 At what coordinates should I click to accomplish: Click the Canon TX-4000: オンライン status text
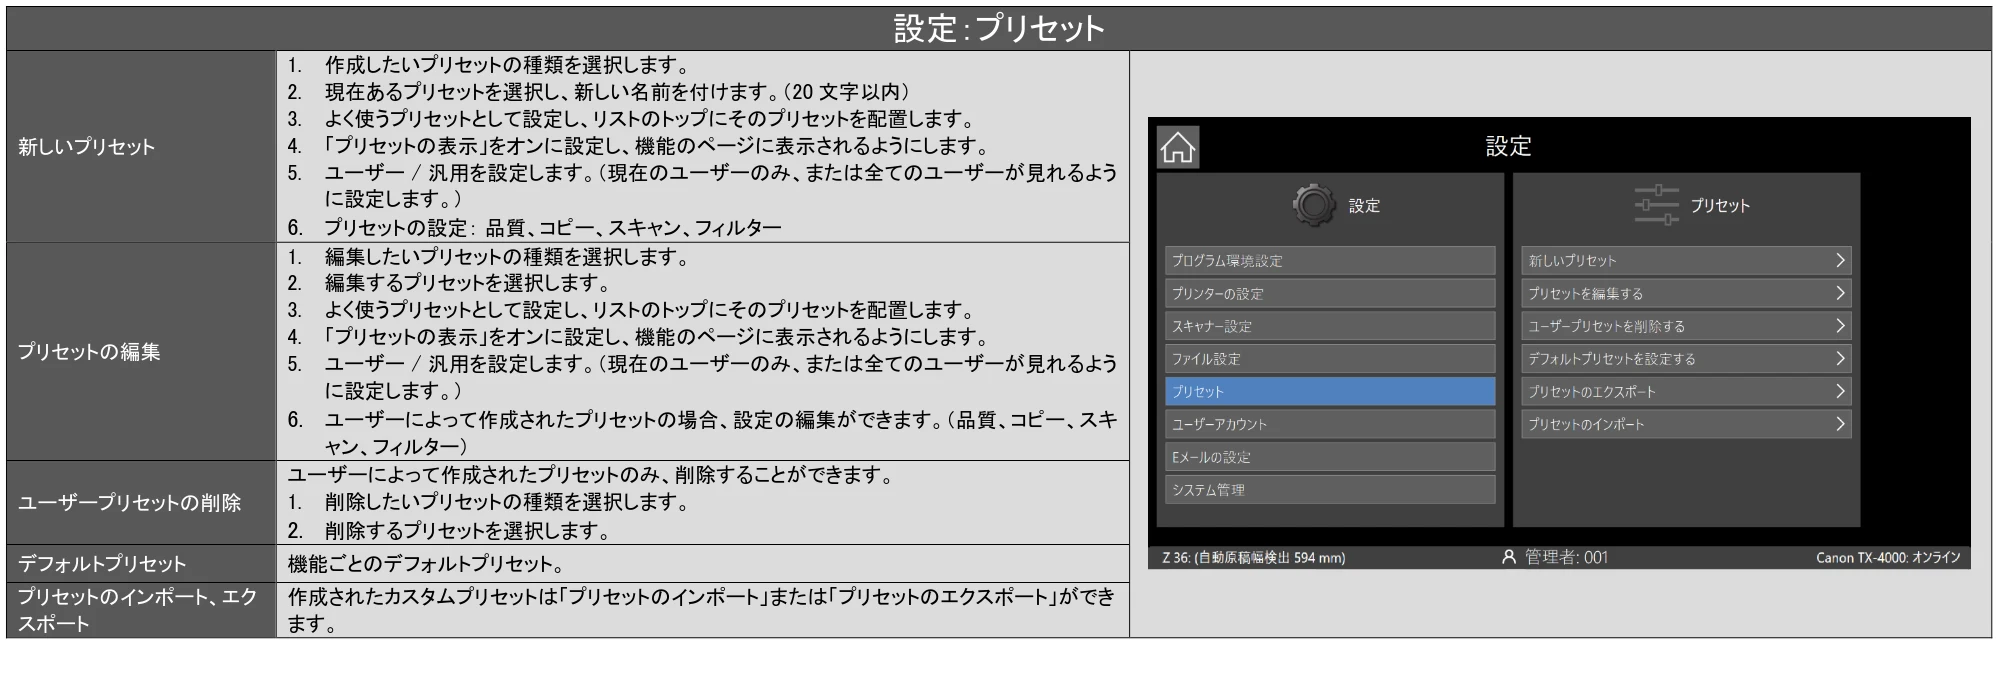1888,557
